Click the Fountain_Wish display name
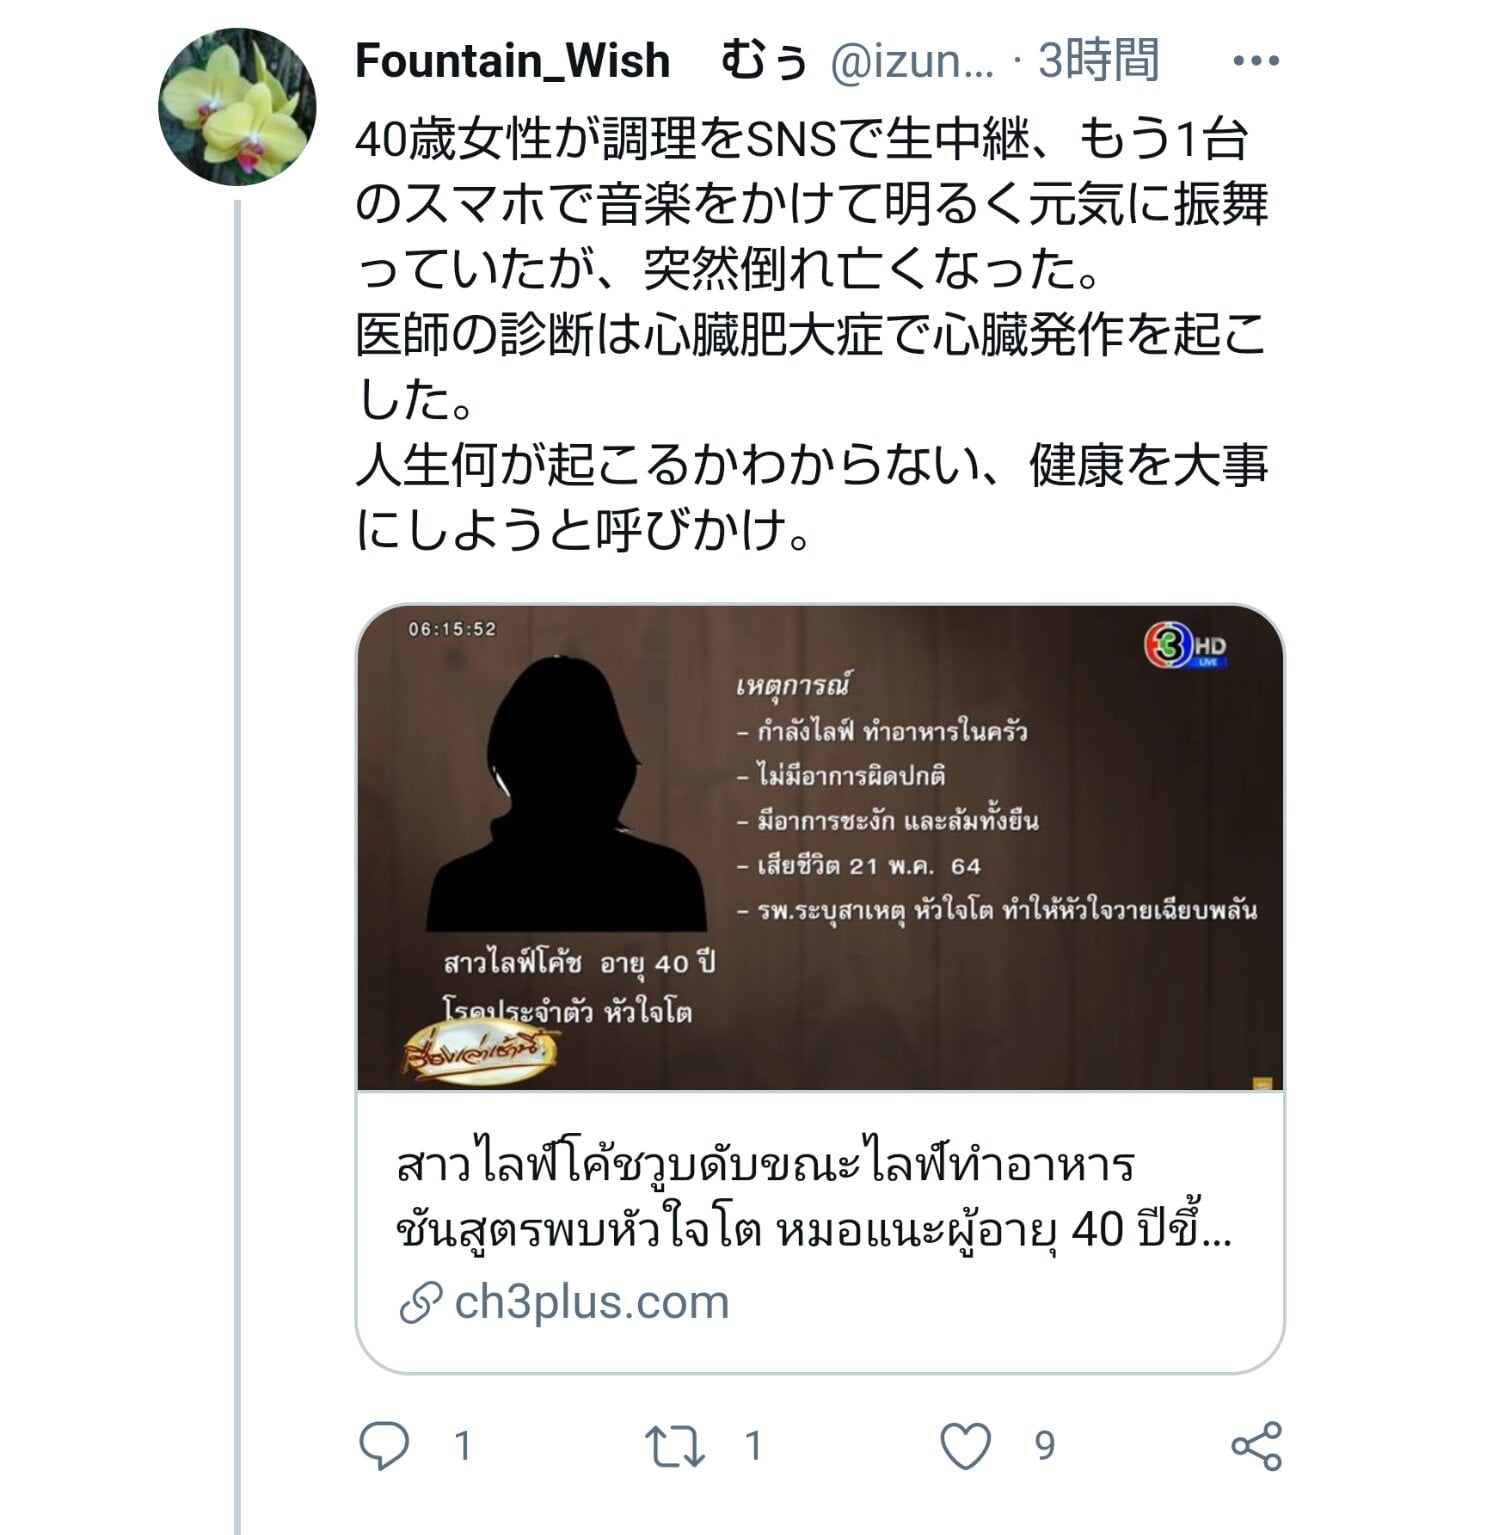 pos(513,61)
